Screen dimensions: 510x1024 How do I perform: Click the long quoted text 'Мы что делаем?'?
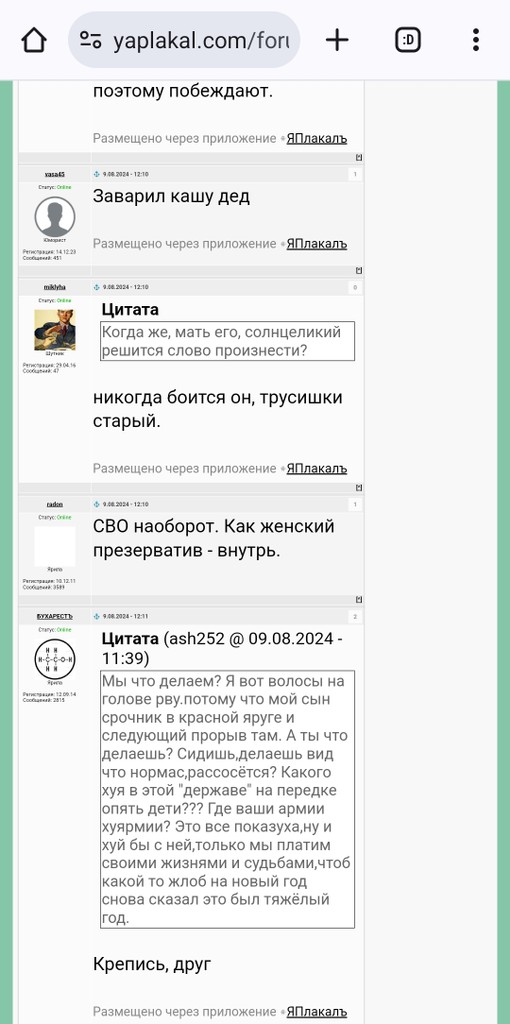227,799
